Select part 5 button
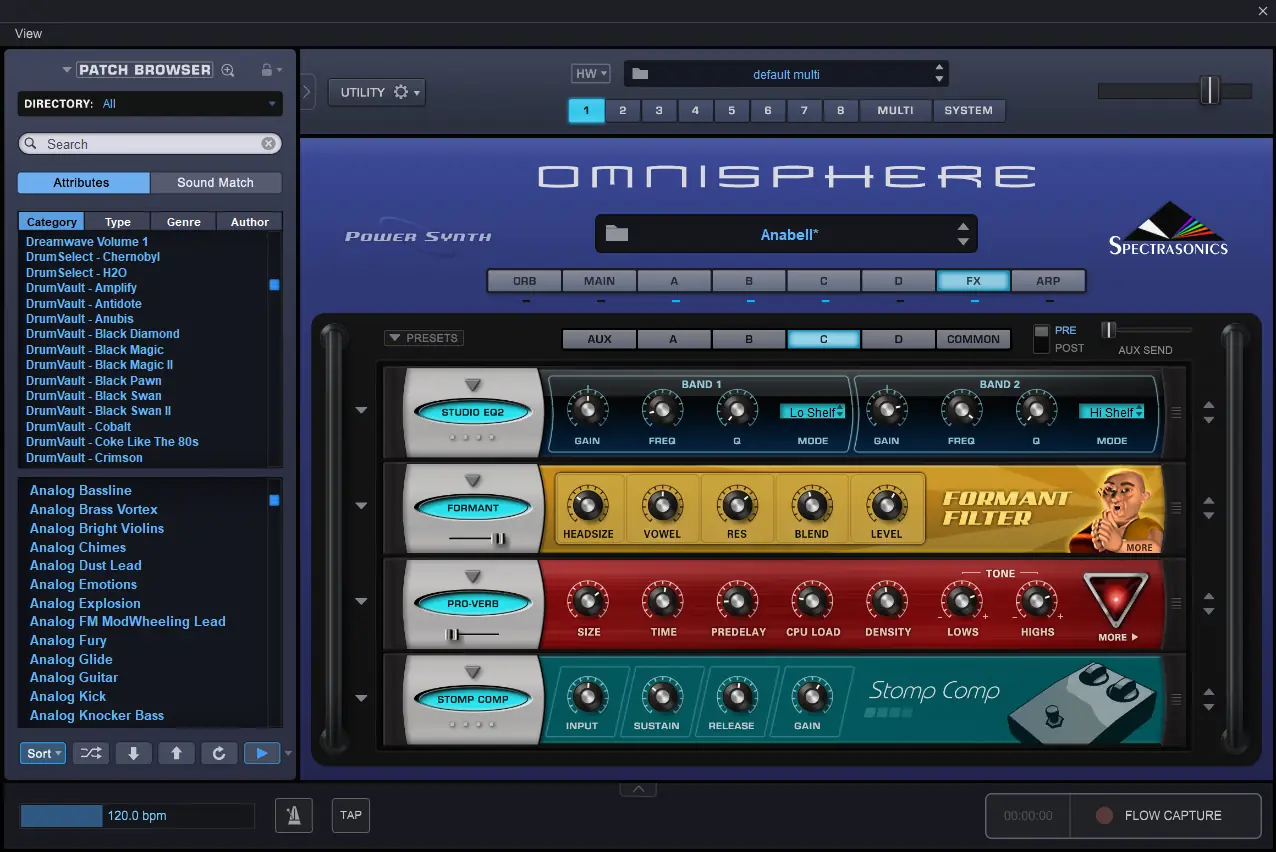This screenshot has width=1276, height=852. 732,110
